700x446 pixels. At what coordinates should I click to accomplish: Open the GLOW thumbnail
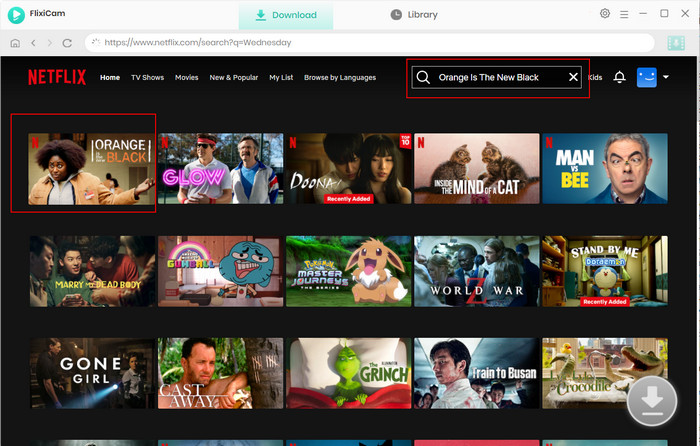click(221, 169)
